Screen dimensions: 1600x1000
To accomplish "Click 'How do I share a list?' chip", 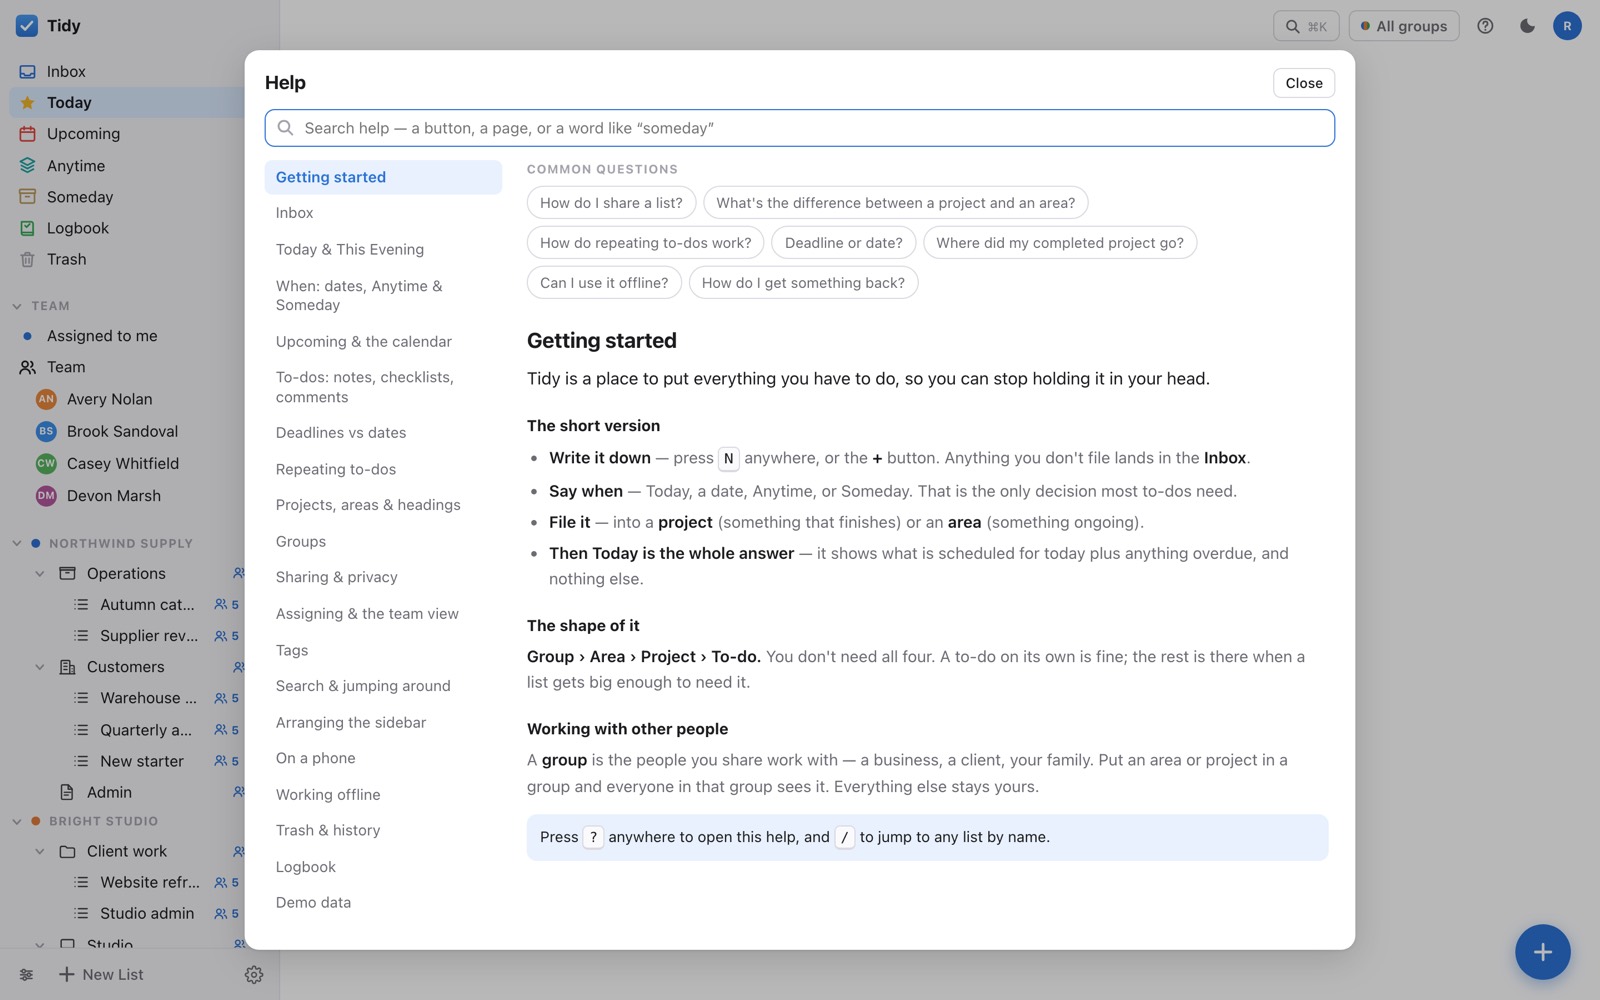I will (x=611, y=203).
